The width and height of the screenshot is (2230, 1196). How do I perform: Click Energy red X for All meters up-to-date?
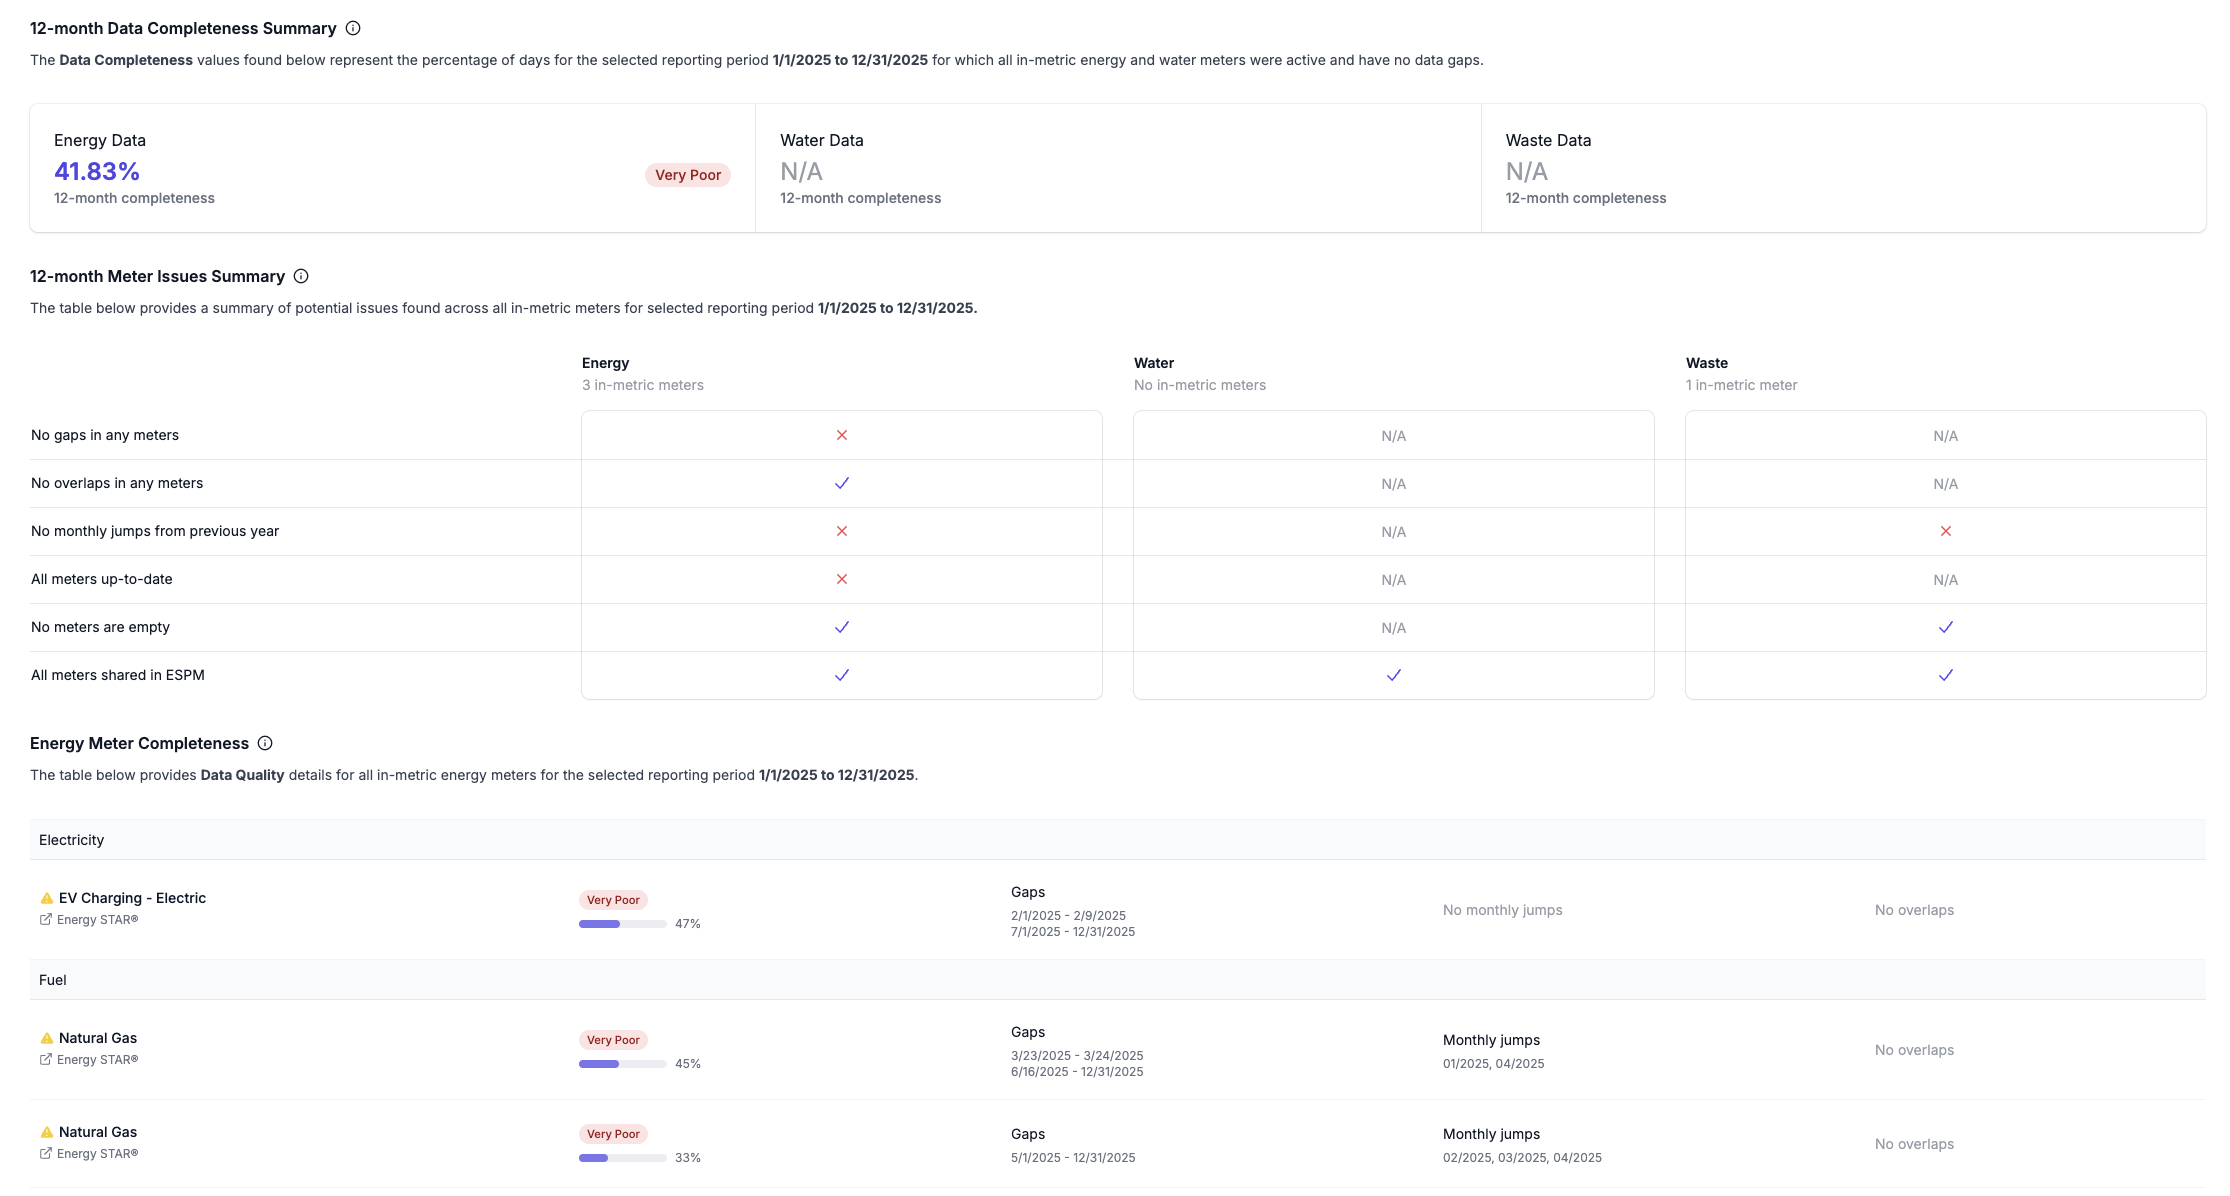click(841, 579)
